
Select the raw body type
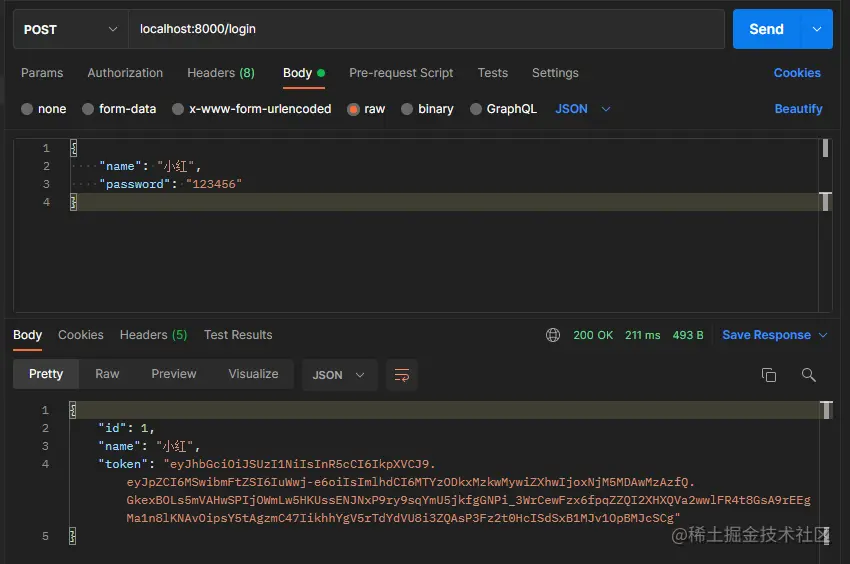tap(353, 109)
